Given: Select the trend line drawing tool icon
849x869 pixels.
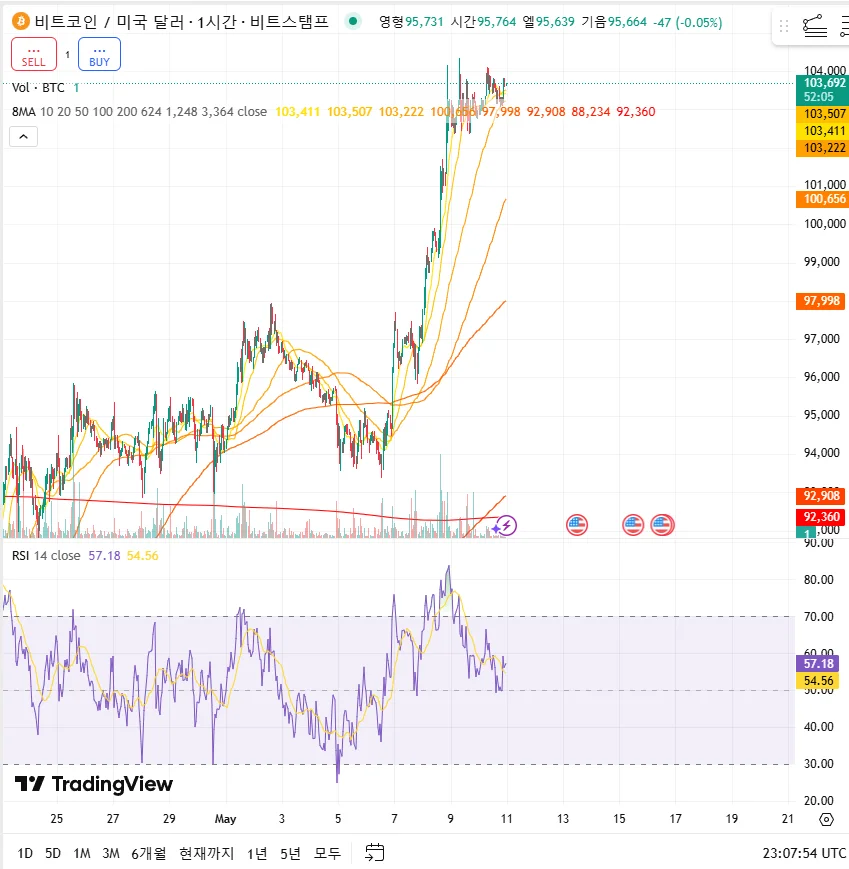Looking at the screenshot, I should [815, 26].
